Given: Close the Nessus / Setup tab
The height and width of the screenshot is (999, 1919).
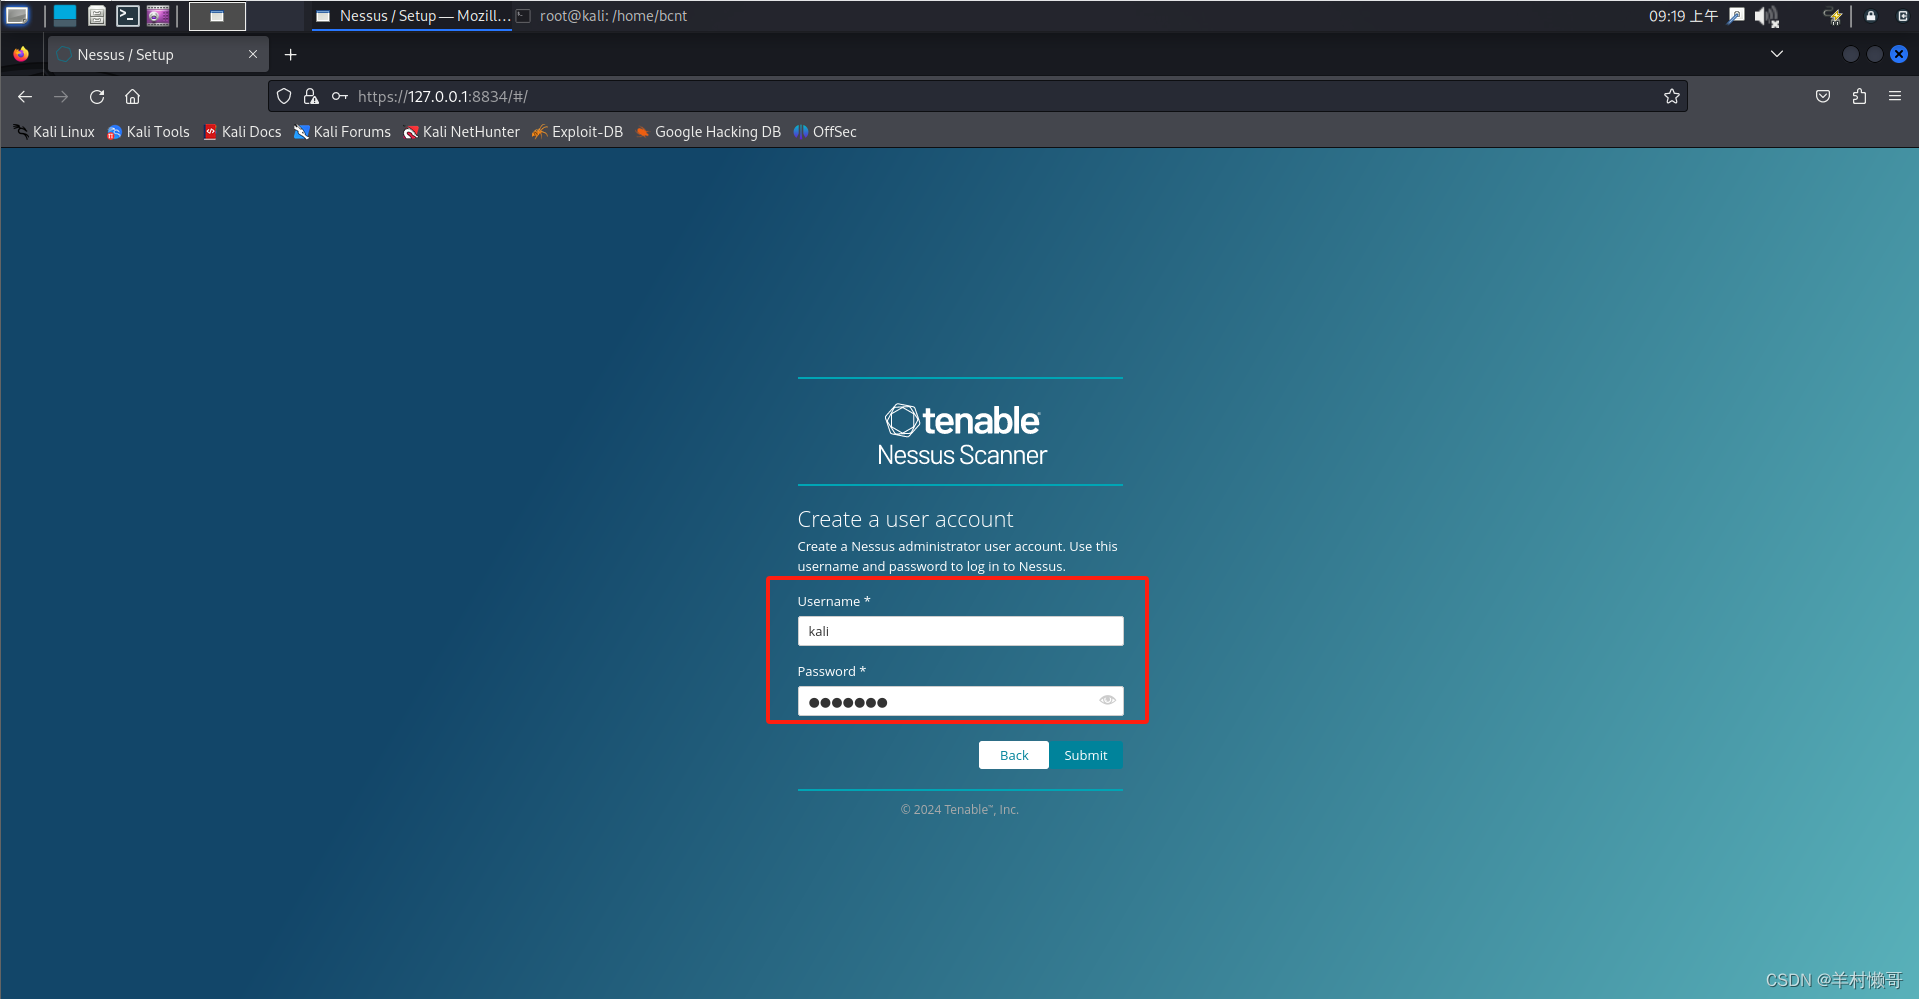Looking at the screenshot, I should coord(253,54).
